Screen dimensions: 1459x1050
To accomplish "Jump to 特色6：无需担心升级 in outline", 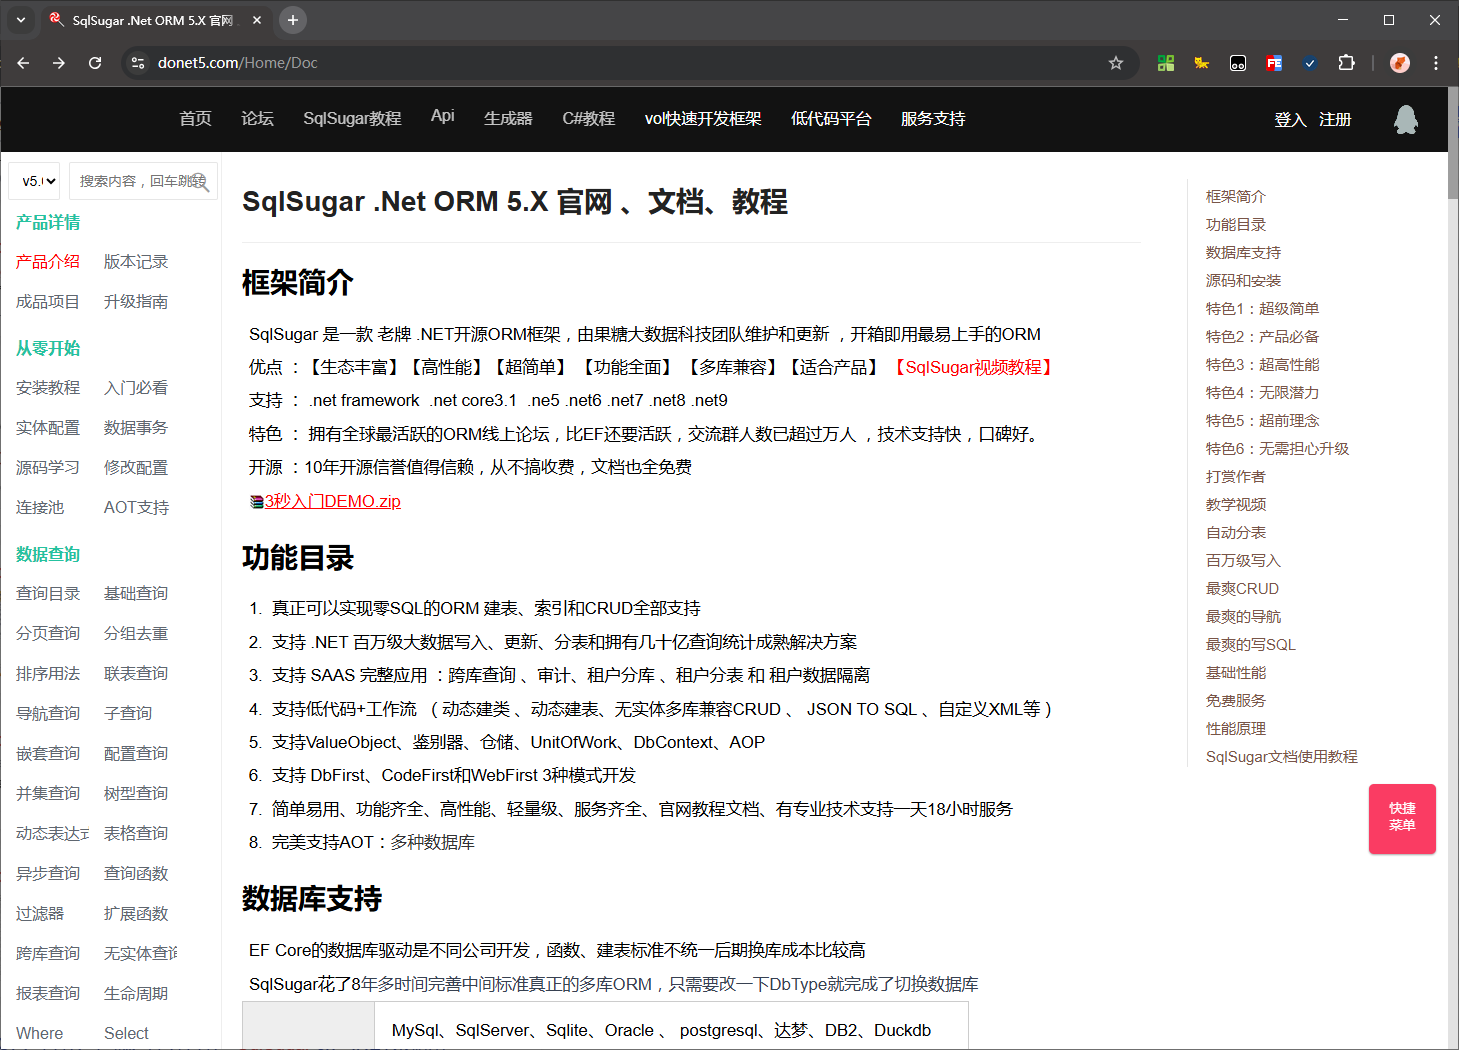I will 1278,449.
